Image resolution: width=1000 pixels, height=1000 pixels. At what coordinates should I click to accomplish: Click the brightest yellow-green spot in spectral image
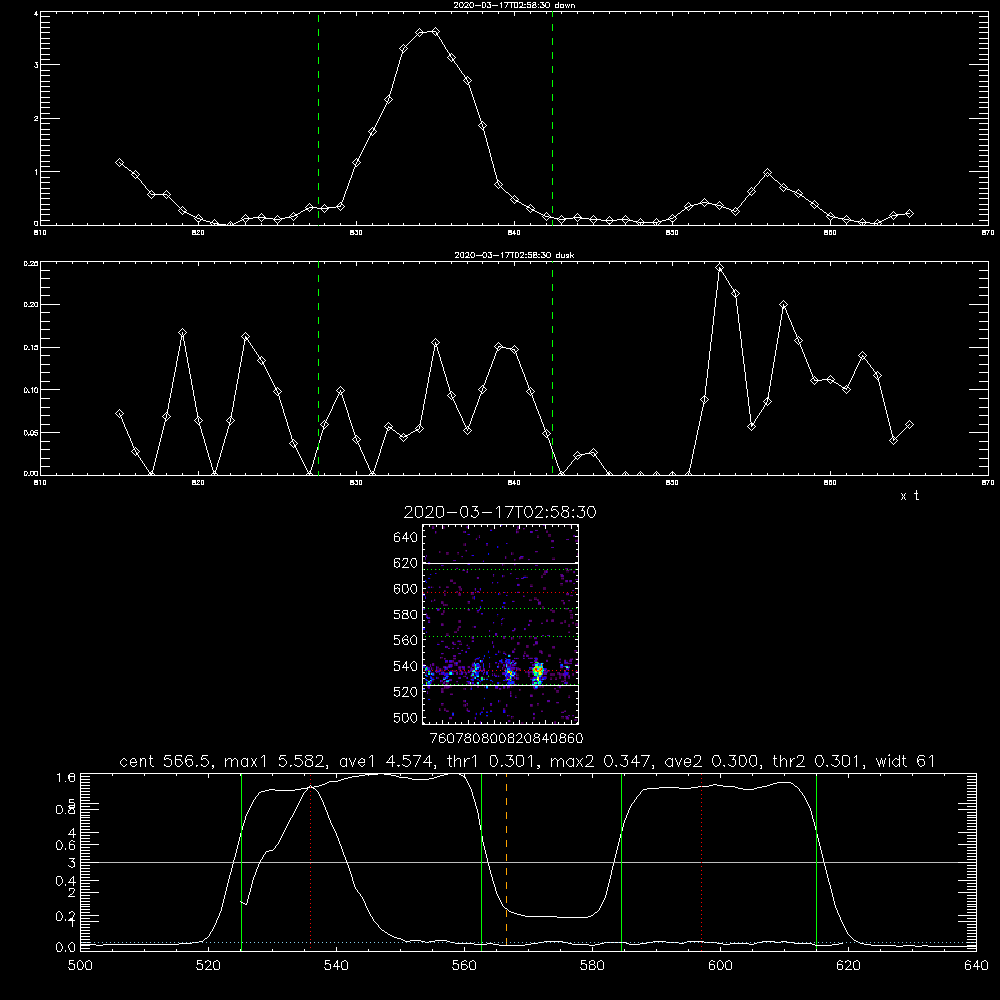[538, 670]
